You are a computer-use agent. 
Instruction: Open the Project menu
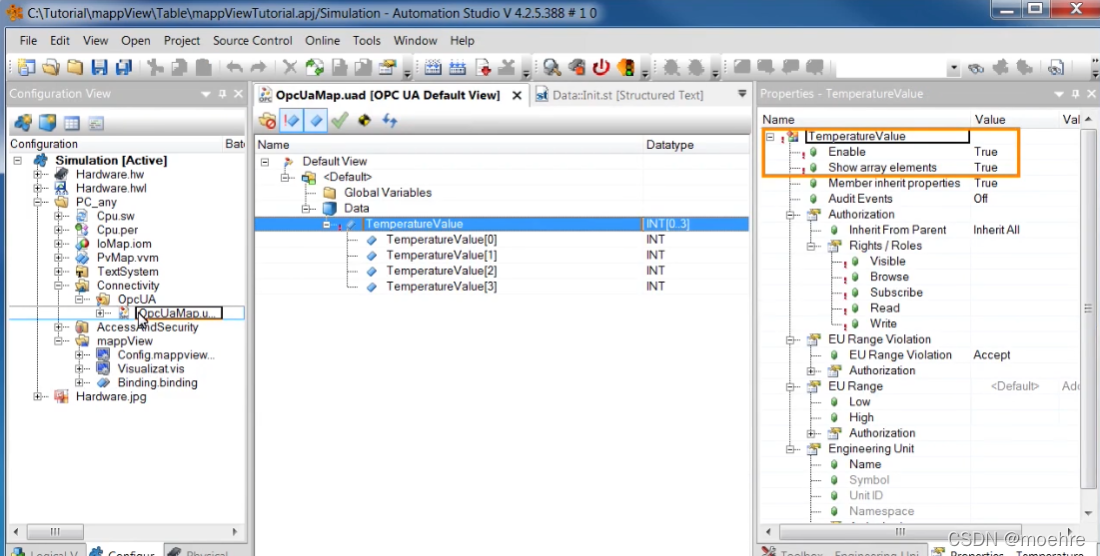[182, 41]
